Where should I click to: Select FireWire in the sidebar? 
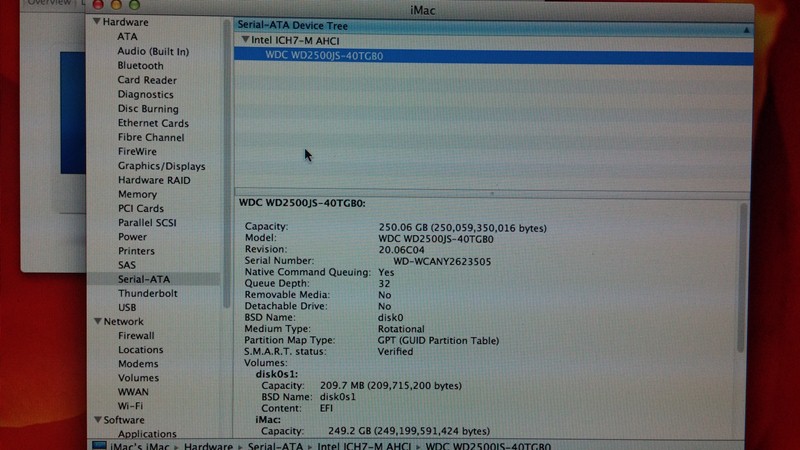pyautogui.click(x=137, y=152)
